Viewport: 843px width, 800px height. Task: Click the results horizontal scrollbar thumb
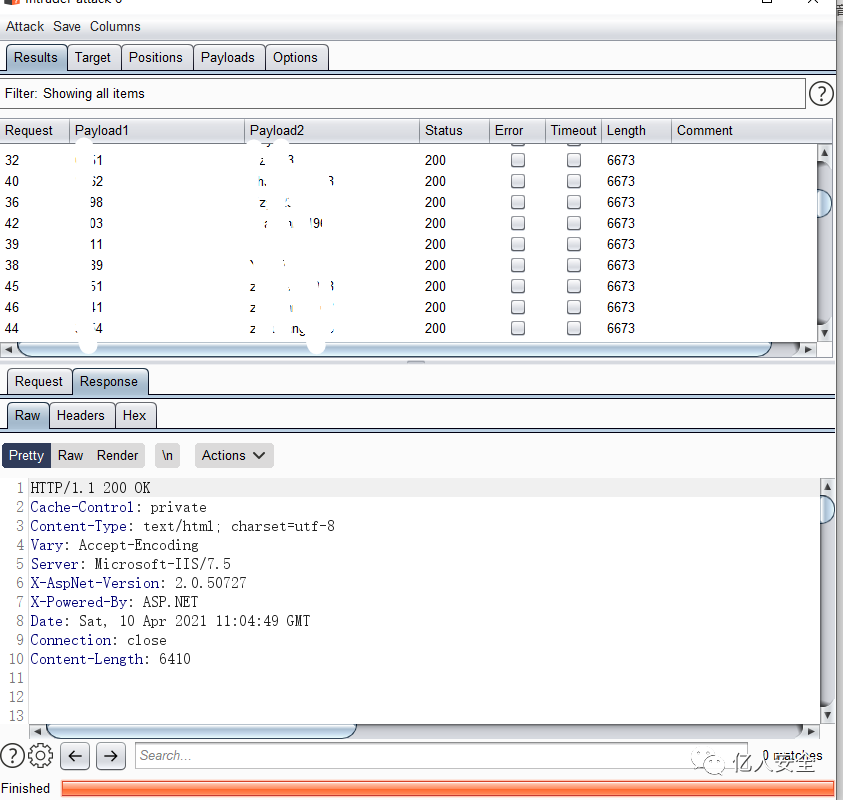[x=395, y=349]
